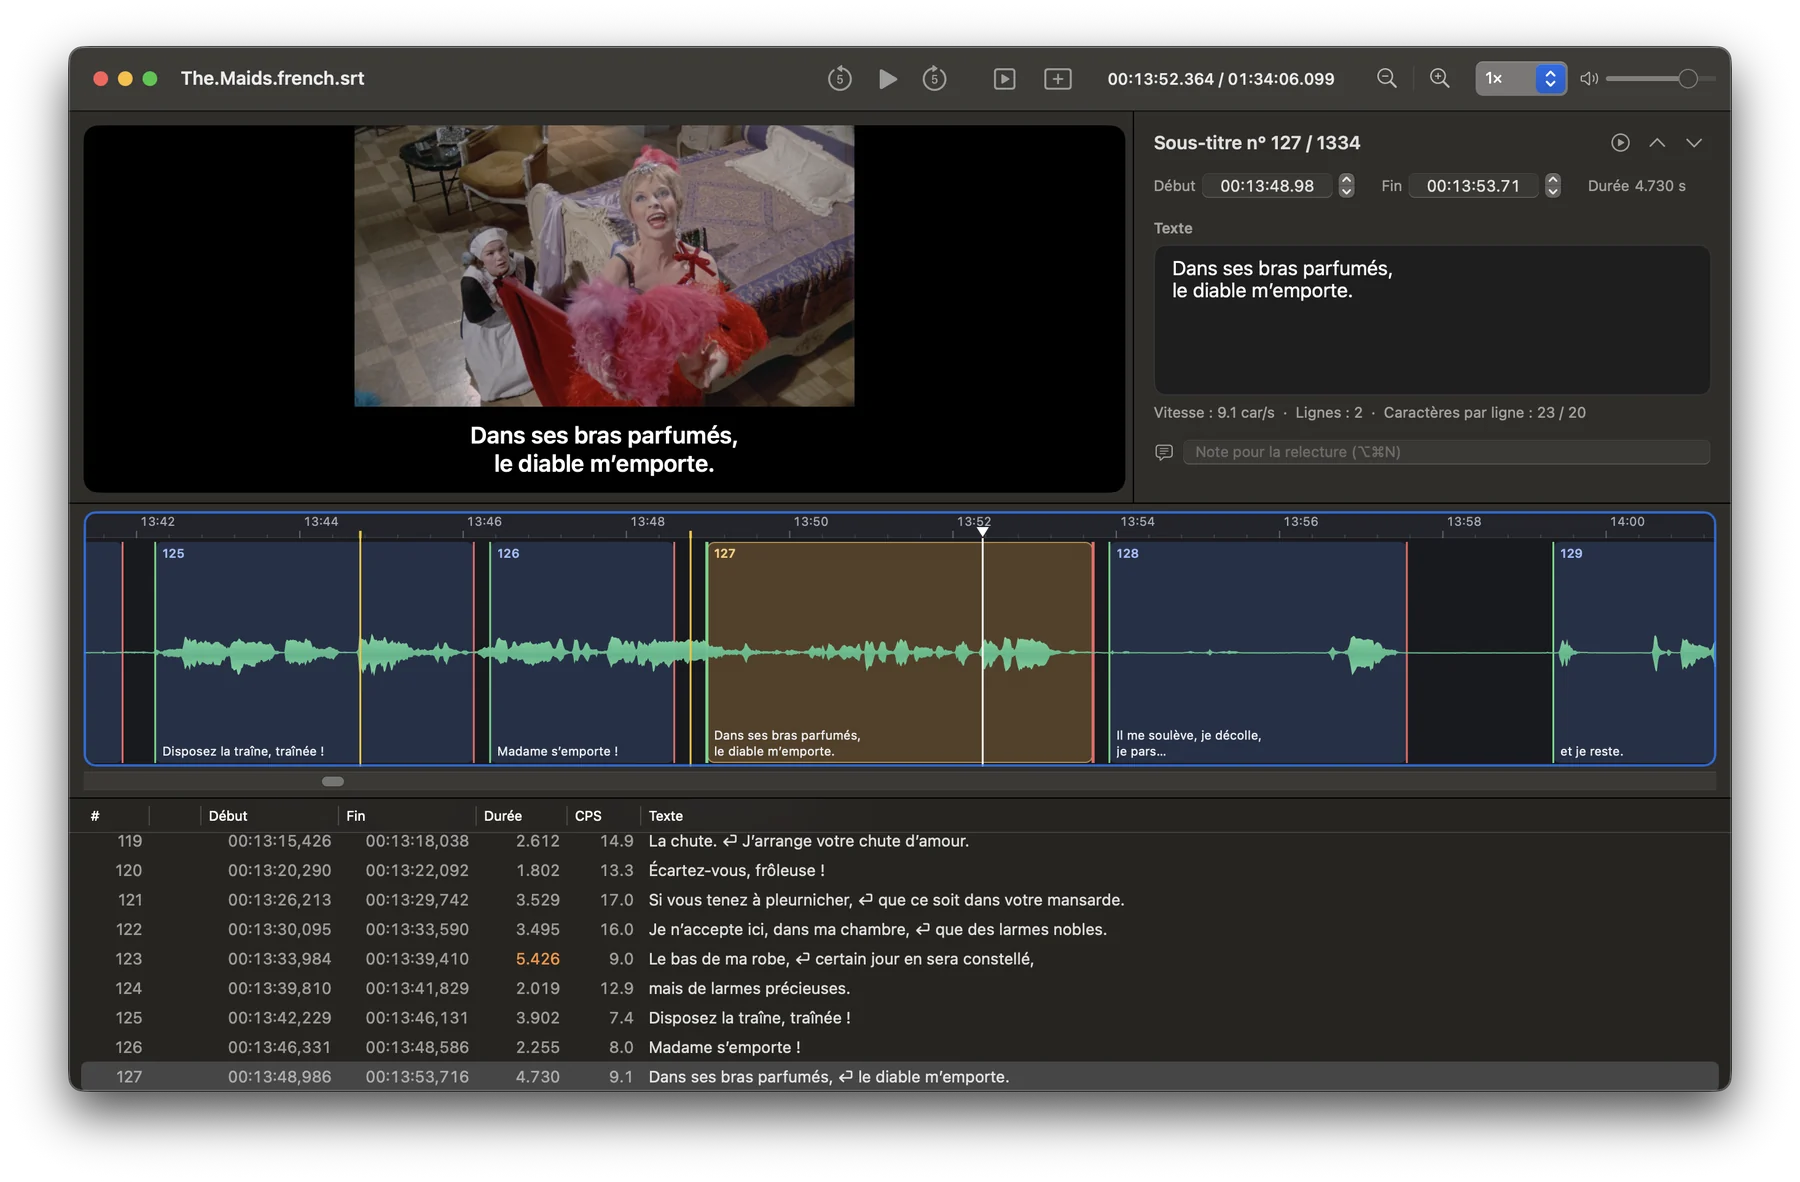Screen dimensions: 1800x1182
Task: Select row 120 'Écartez-vous, frôleuse !'
Action: (900, 871)
